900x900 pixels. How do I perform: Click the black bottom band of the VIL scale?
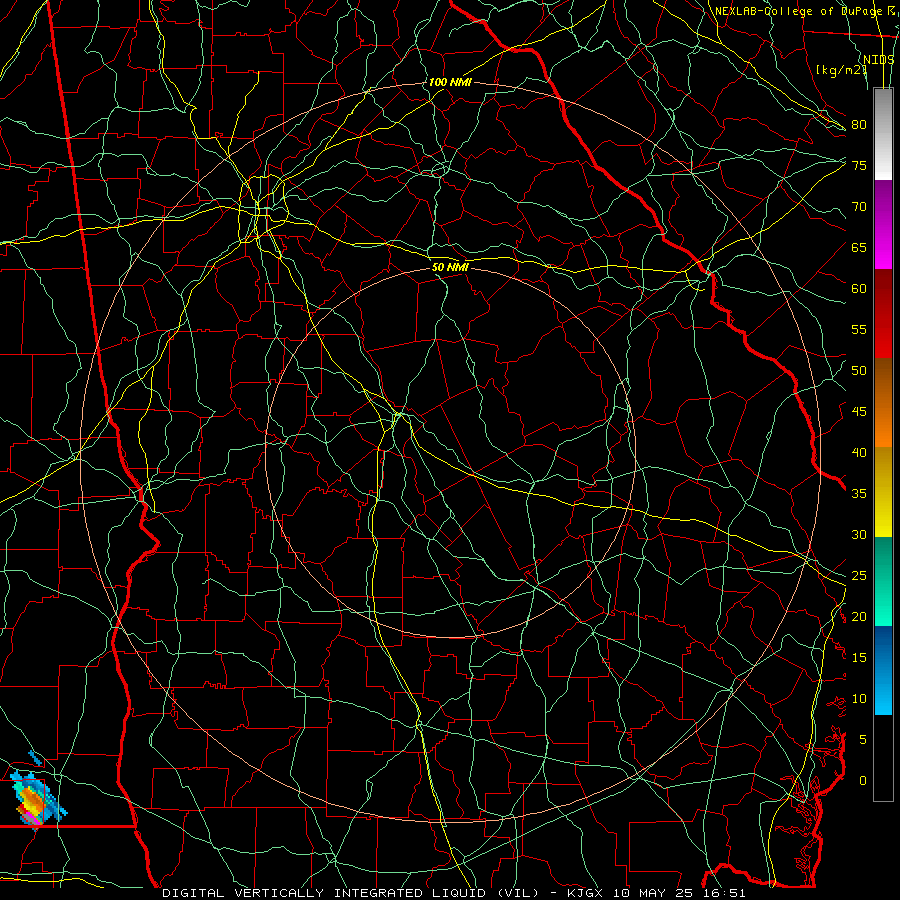(x=883, y=758)
